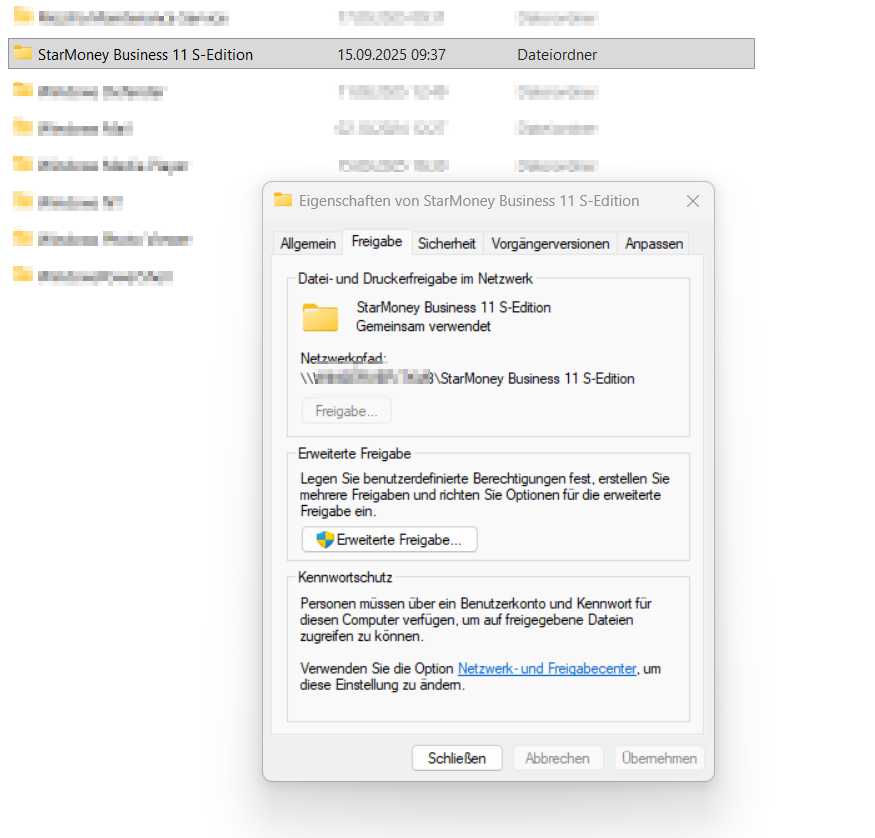Open the Anpassen tab
875x838 pixels.
654,243
